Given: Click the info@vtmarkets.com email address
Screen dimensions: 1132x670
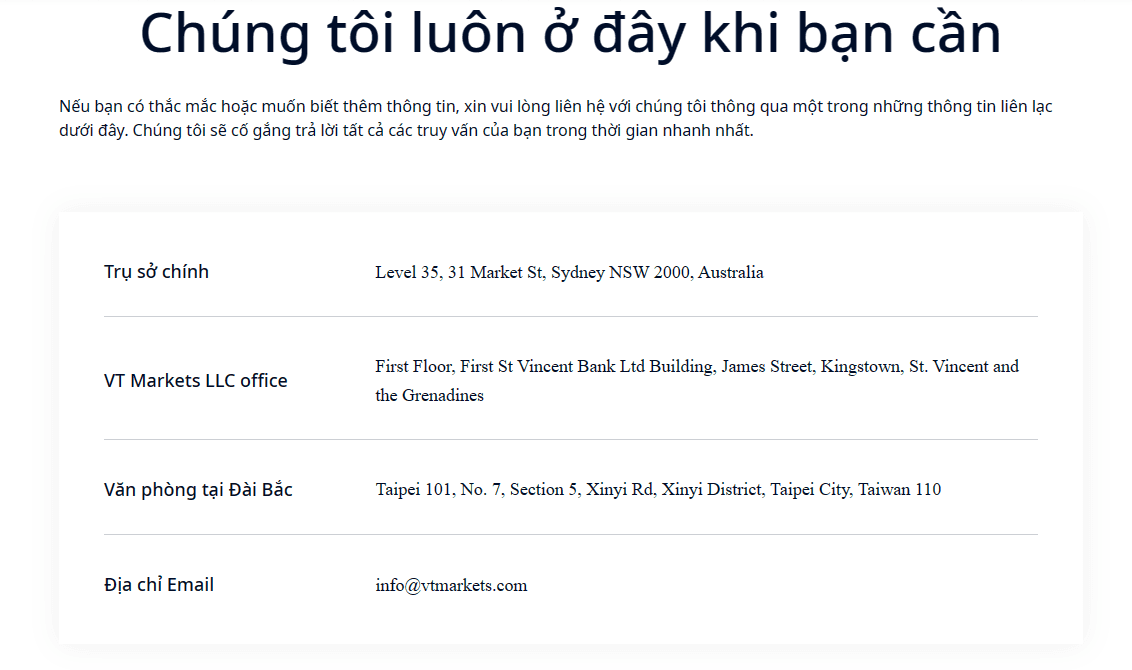Looking at the screenshot, I should [451, 586].
